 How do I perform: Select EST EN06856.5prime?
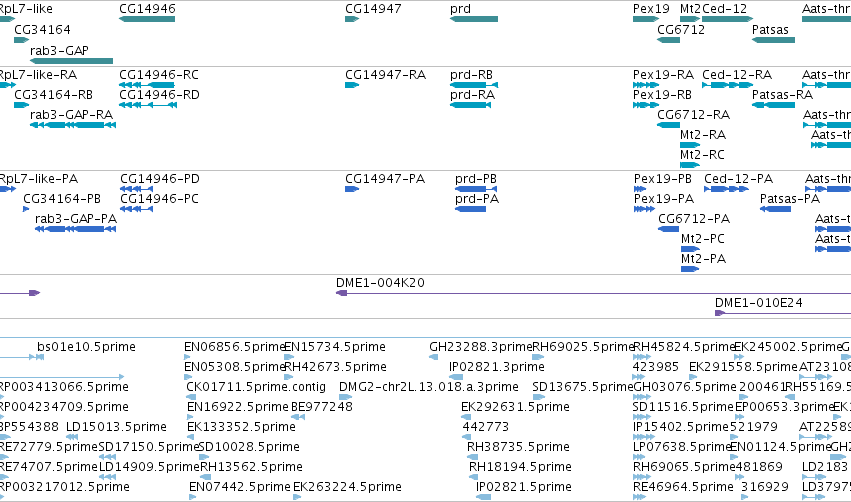coord(187,357)
